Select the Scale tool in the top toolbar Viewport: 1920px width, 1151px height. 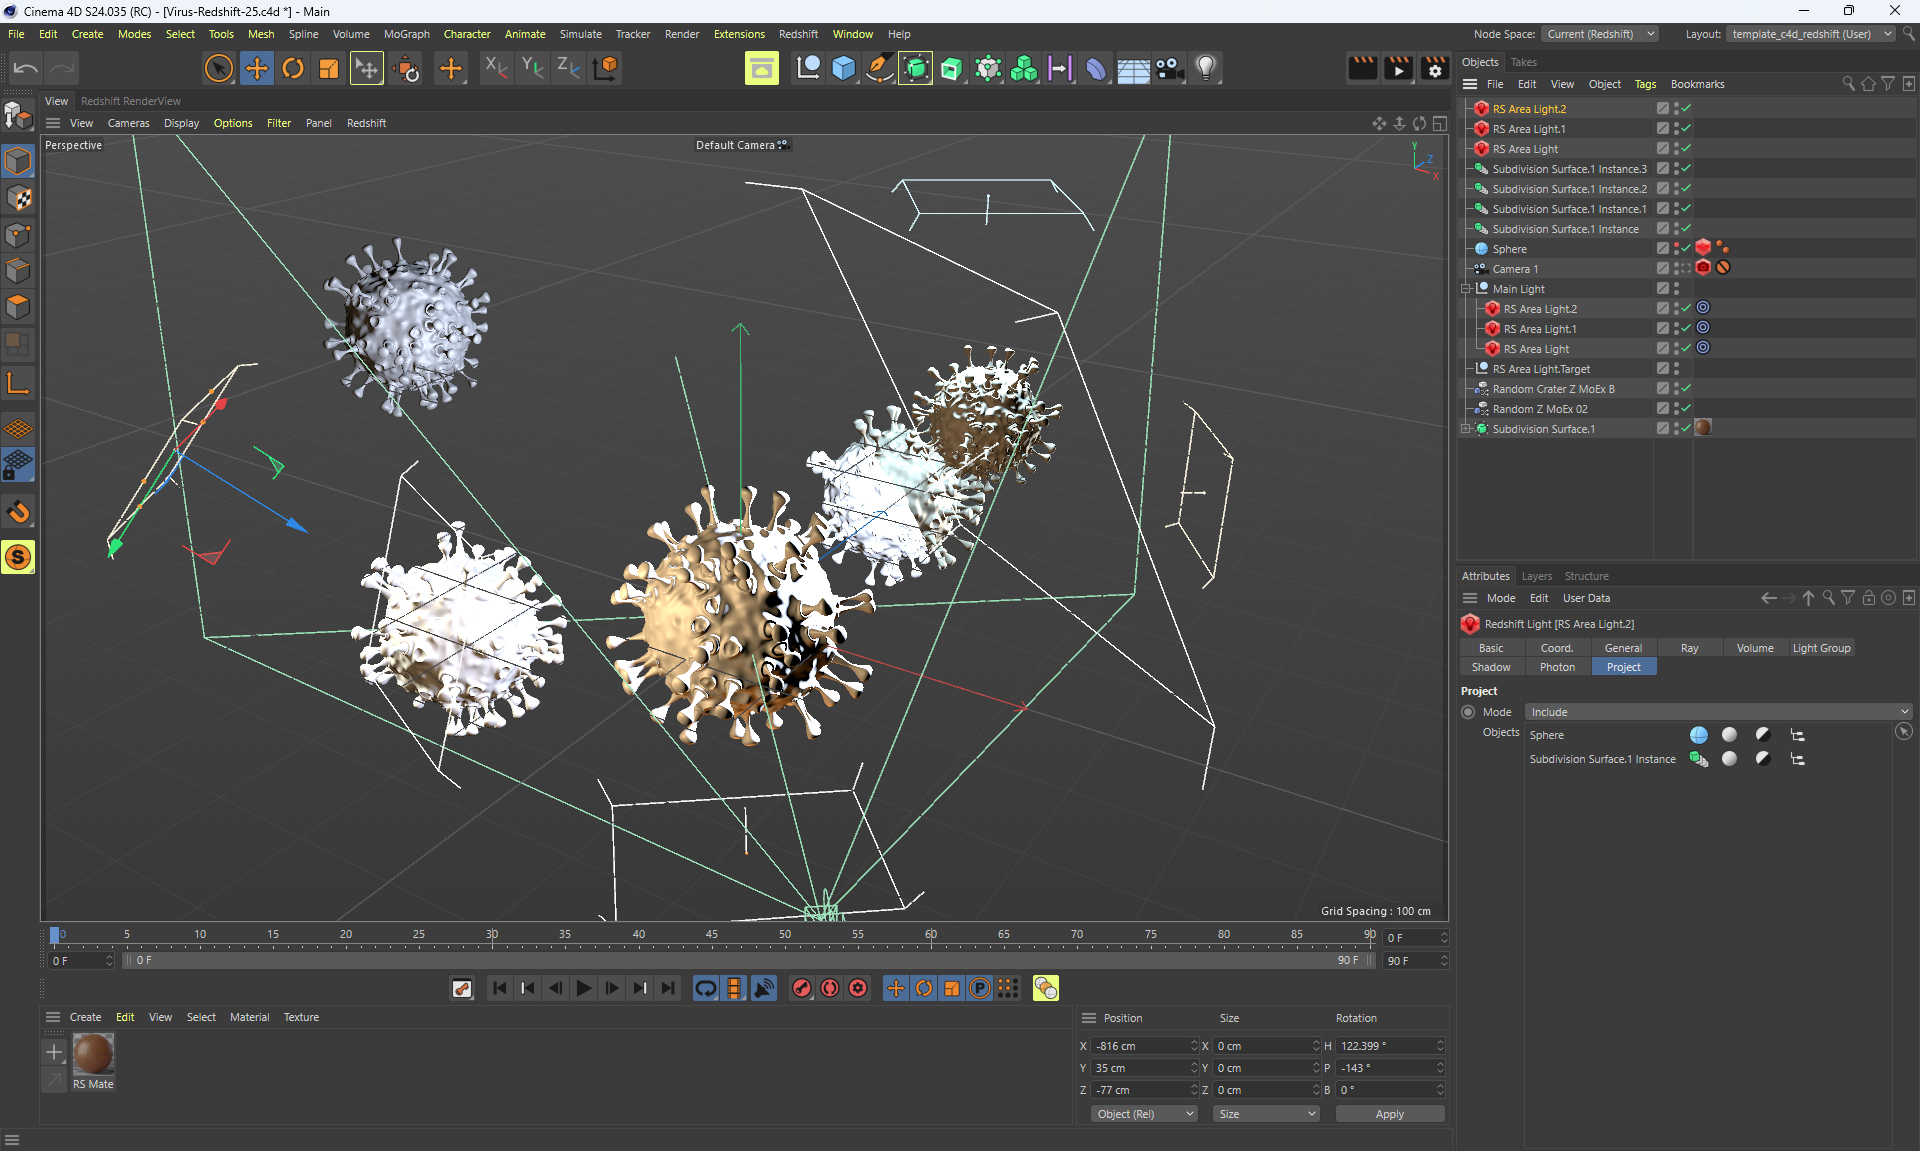click(x=329, y=68)
